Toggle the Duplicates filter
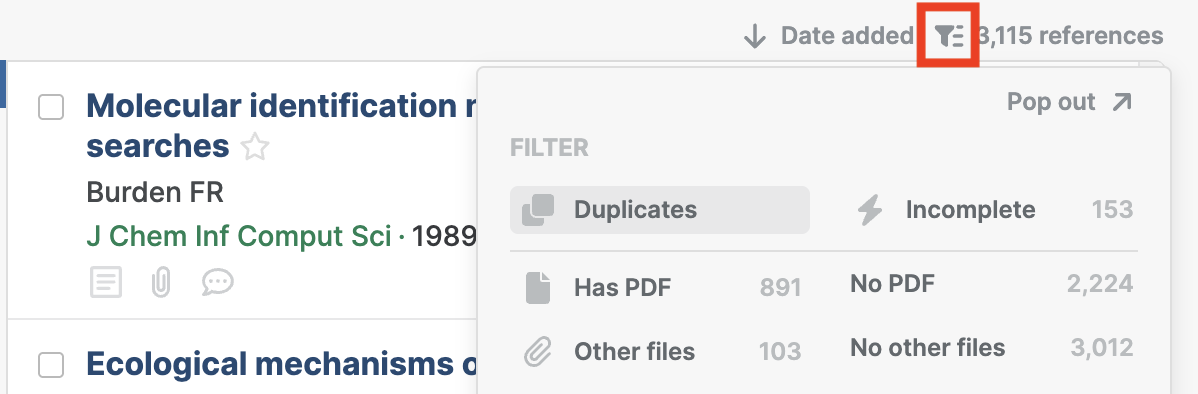The height and width of the screenshot is (394, 1198). [x=659, y=210]
